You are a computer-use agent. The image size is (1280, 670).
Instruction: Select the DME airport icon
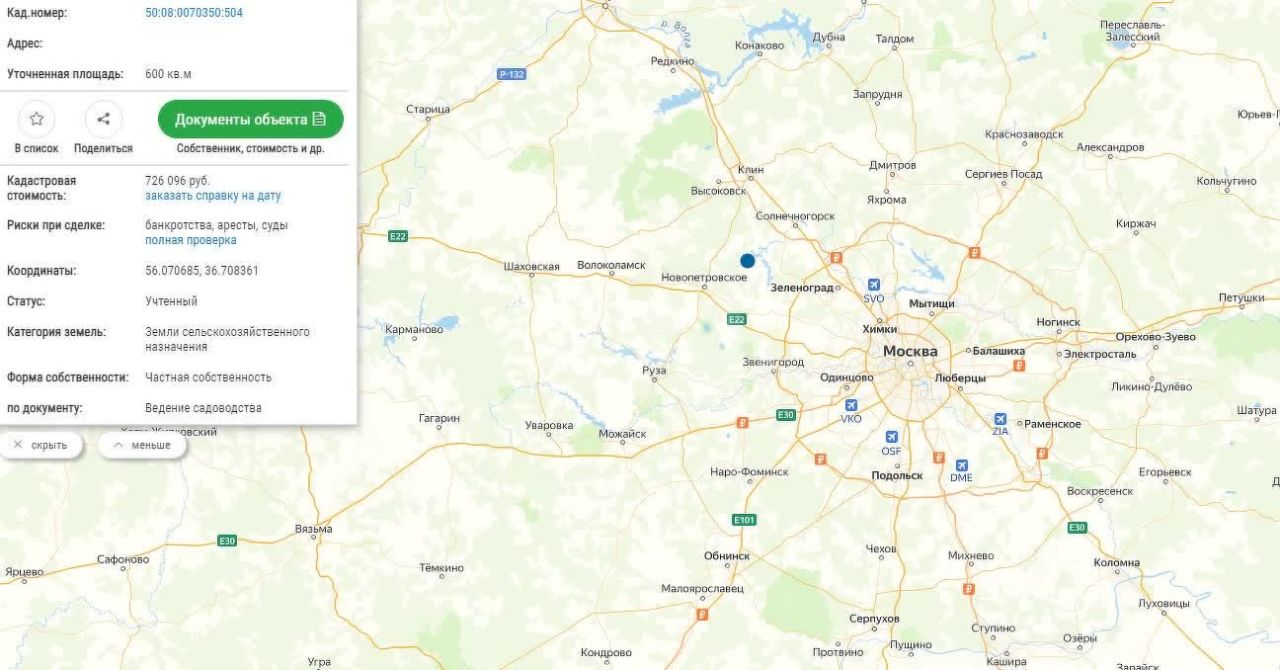pyautogui.click(x=961, y=465)
